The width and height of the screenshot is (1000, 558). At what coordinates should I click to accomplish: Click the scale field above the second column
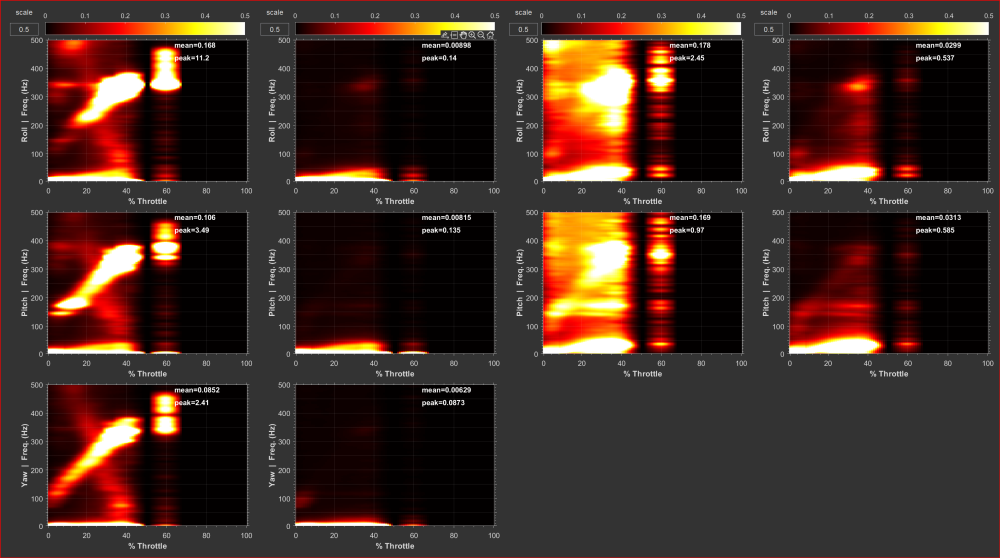click(270, 29)
